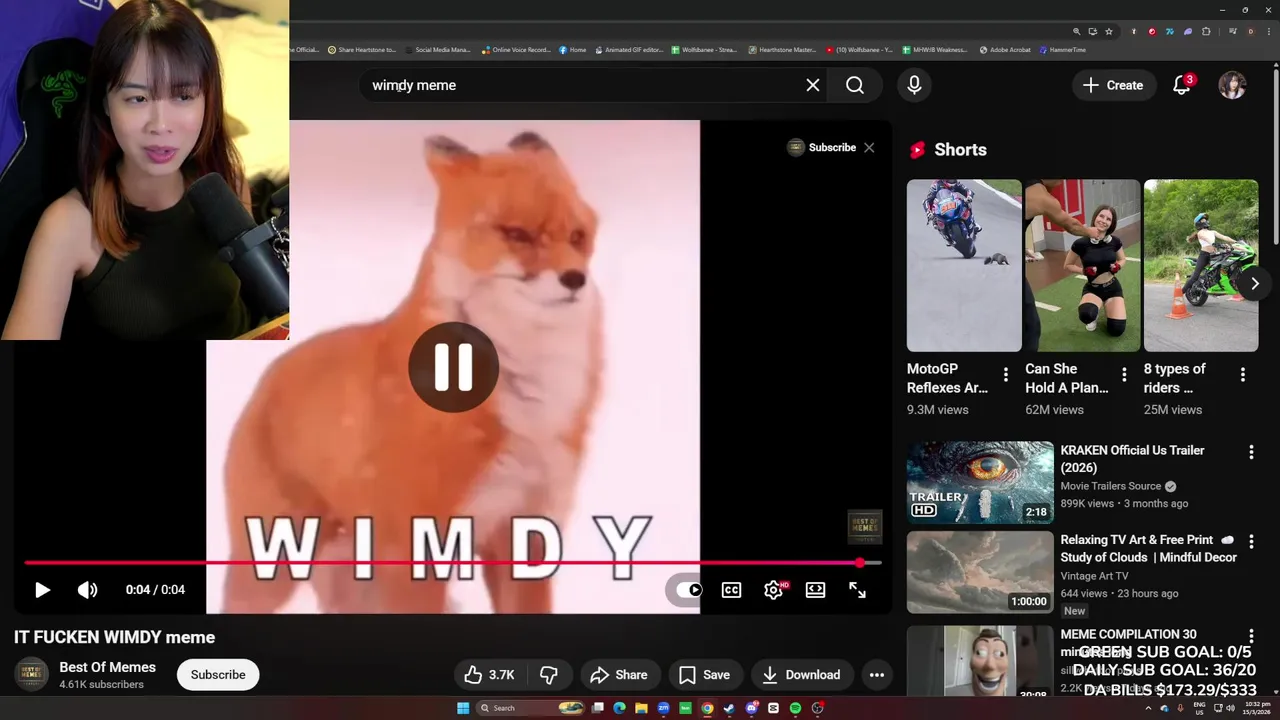Image resolution: width=1280 pixels, height=720 pixels.
Task: Open more actions menu below the video
Action: click(877, 675)
